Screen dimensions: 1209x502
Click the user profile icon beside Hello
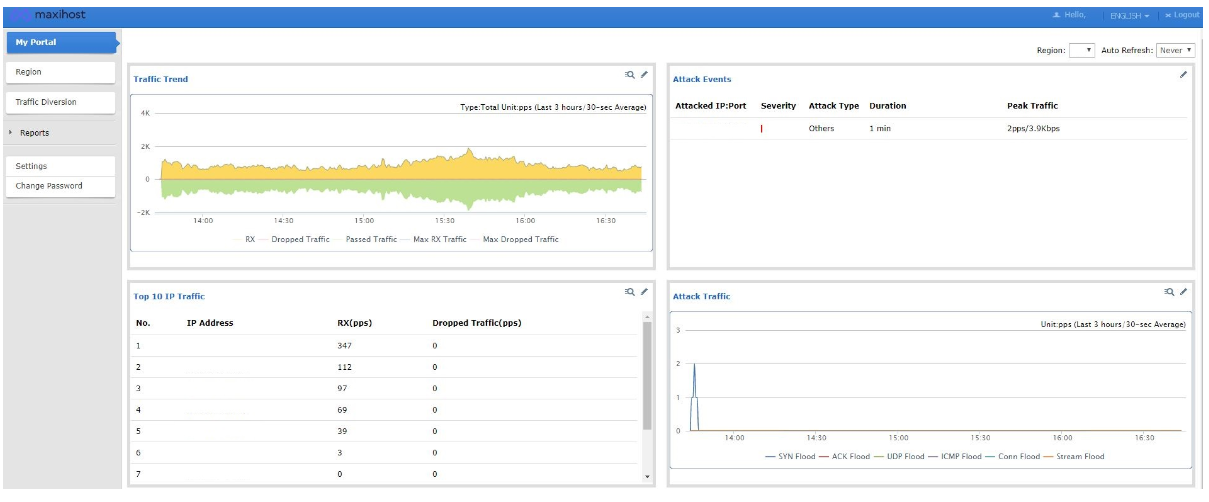[1057, 15]
